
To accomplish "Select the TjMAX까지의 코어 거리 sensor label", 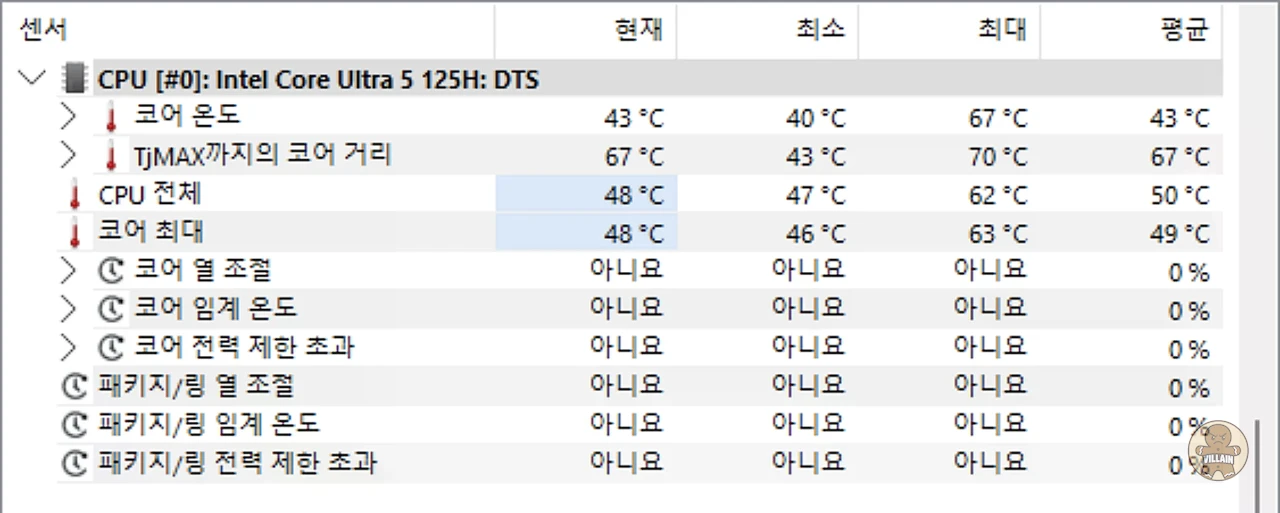I will click(262, 155).
